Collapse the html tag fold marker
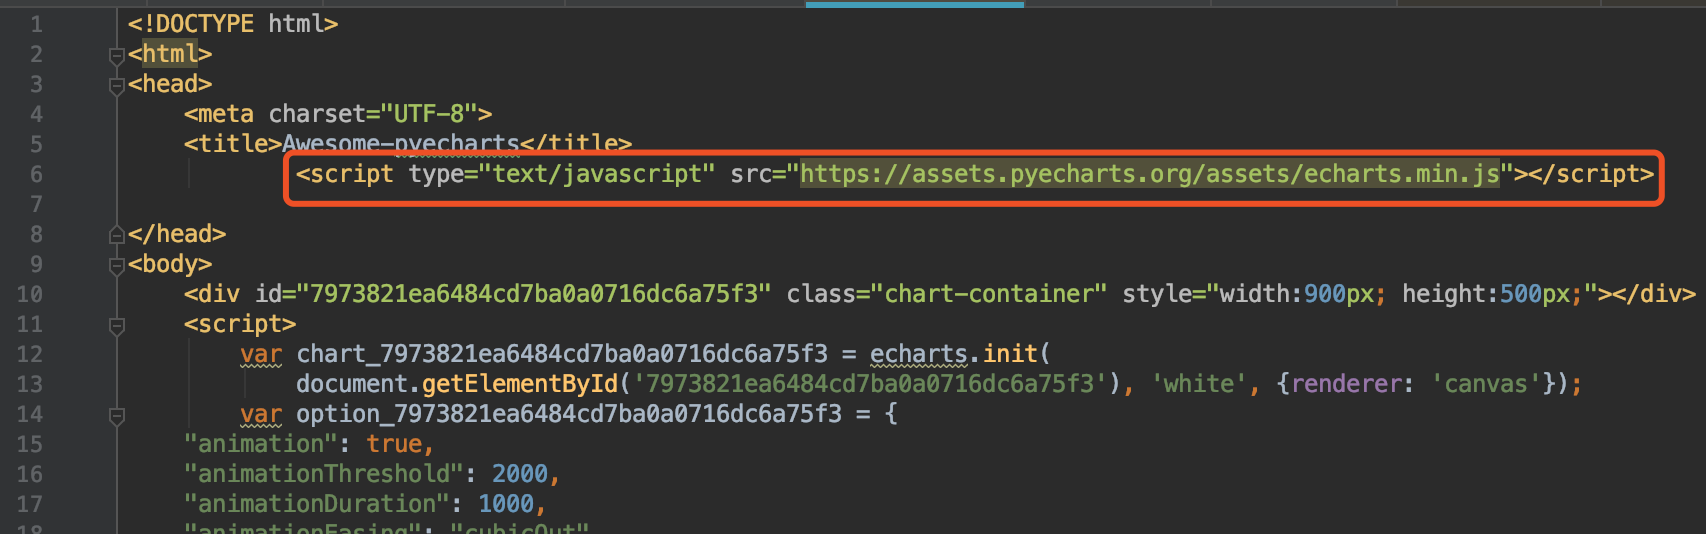 point(117,56)
